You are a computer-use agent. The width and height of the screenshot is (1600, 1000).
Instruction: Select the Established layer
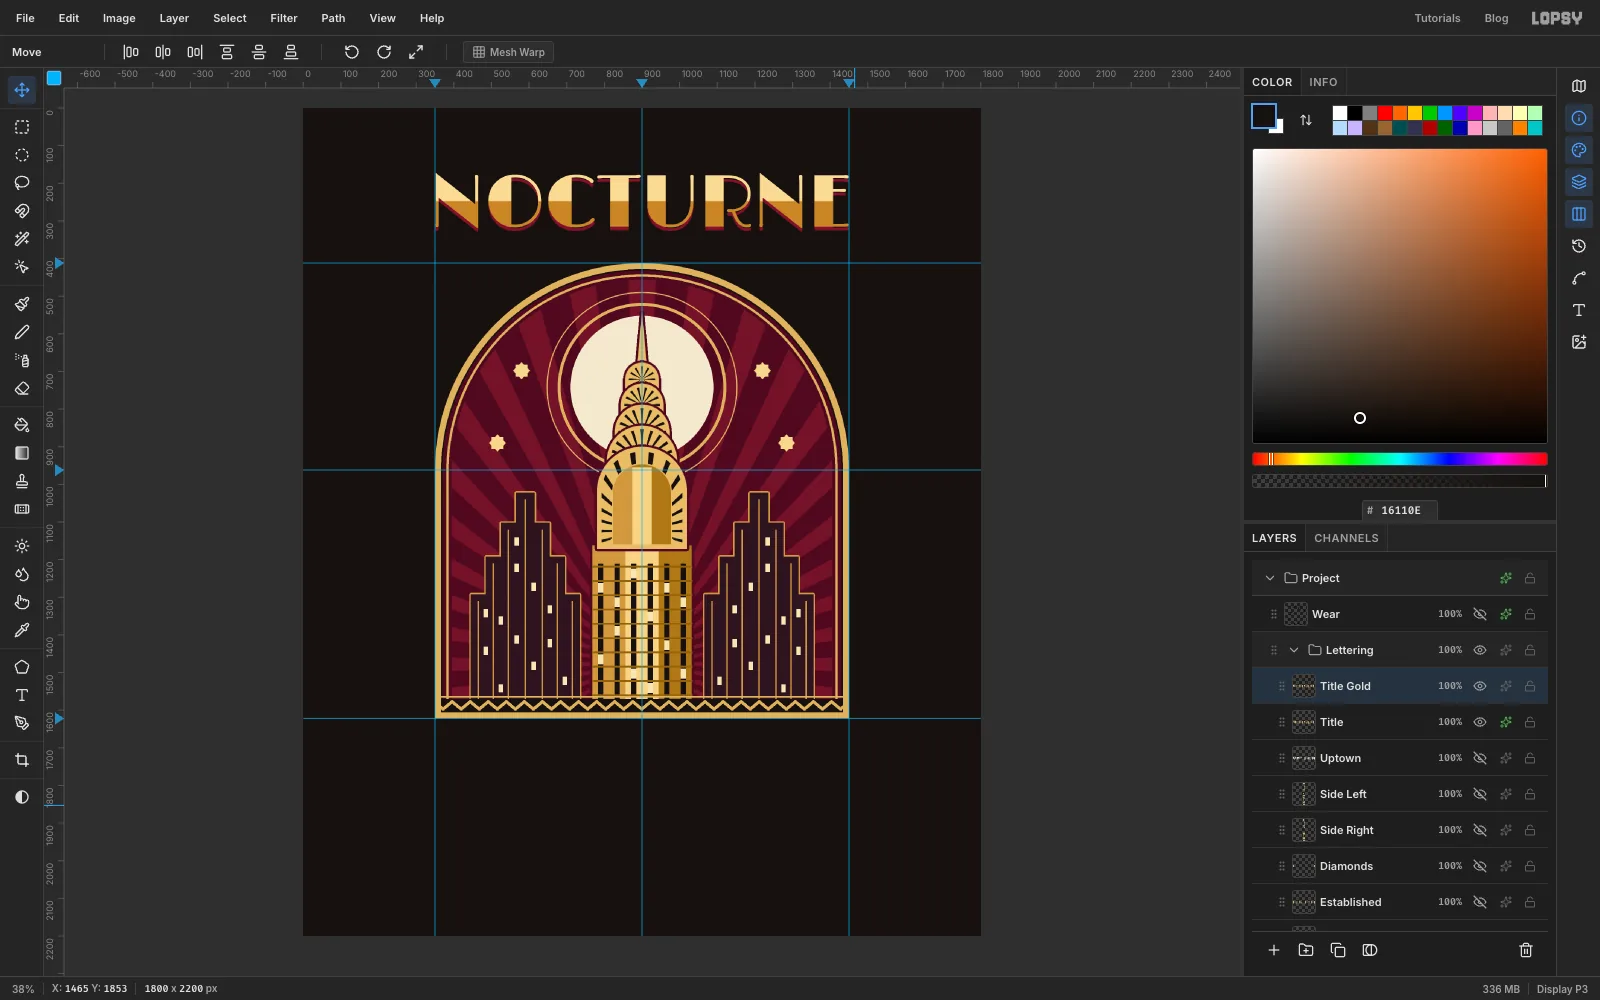click(x=1400, y=902)
